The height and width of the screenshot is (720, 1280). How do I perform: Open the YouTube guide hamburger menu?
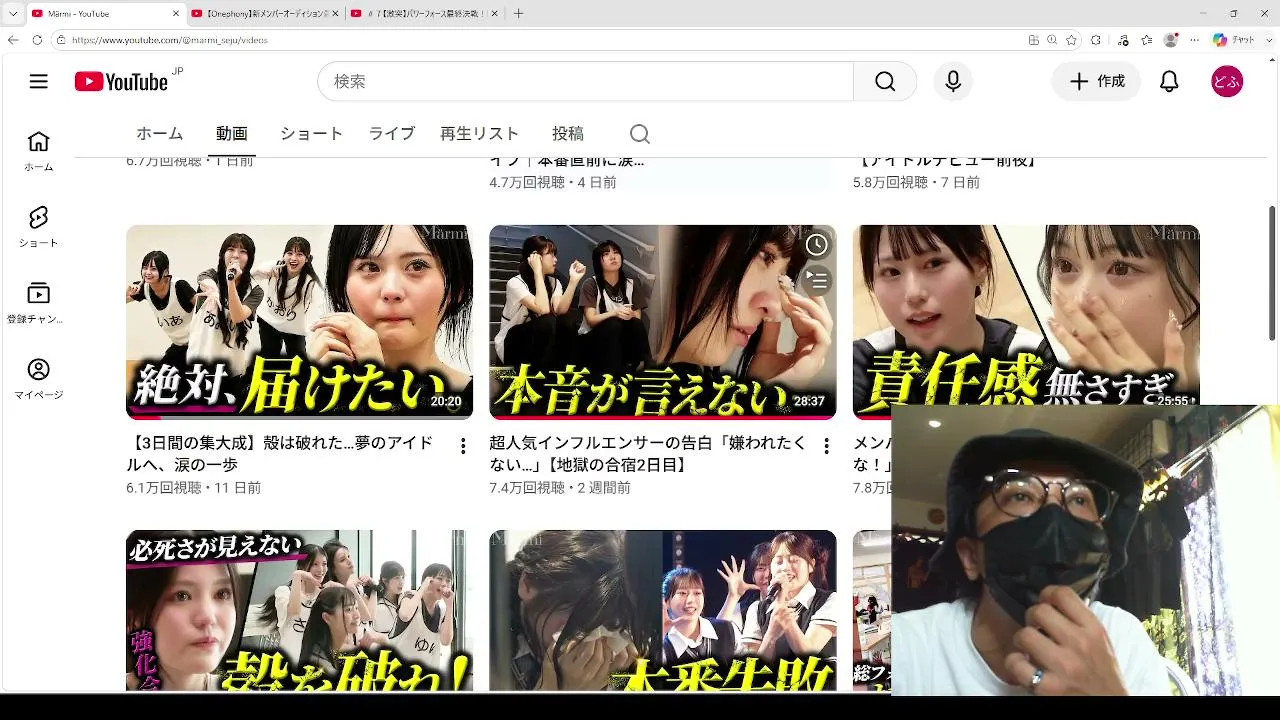(39, 82)
